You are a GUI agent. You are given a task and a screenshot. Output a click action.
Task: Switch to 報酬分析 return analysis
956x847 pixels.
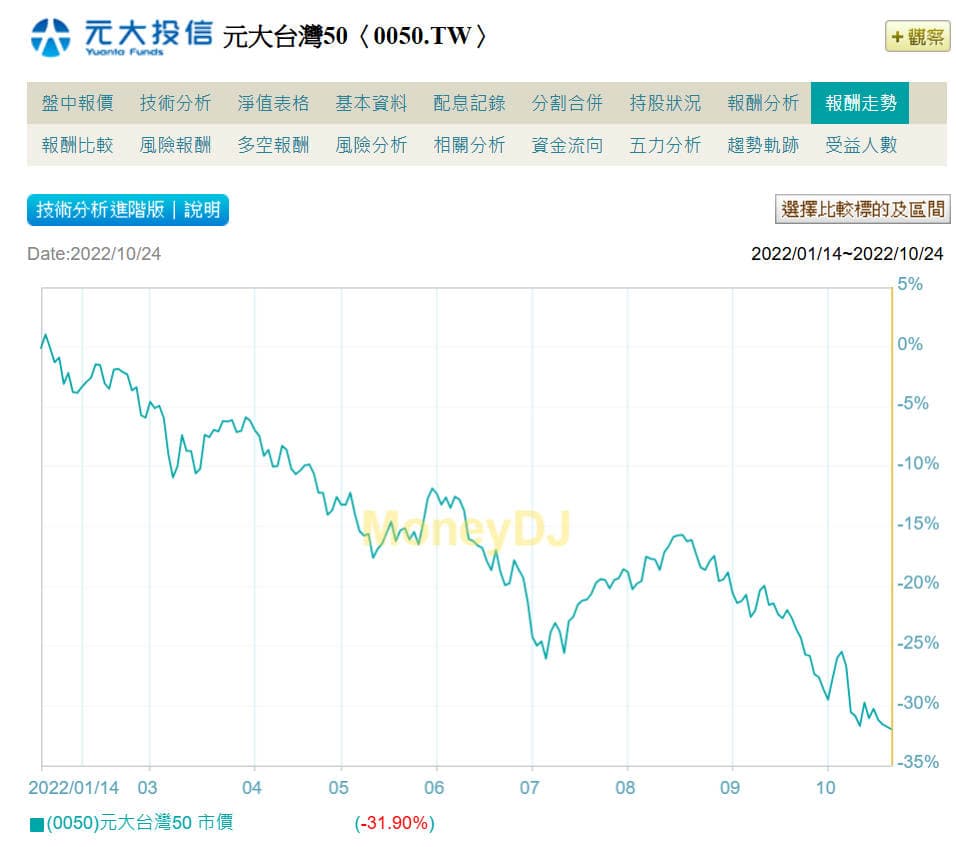click(x=763, y=101)
